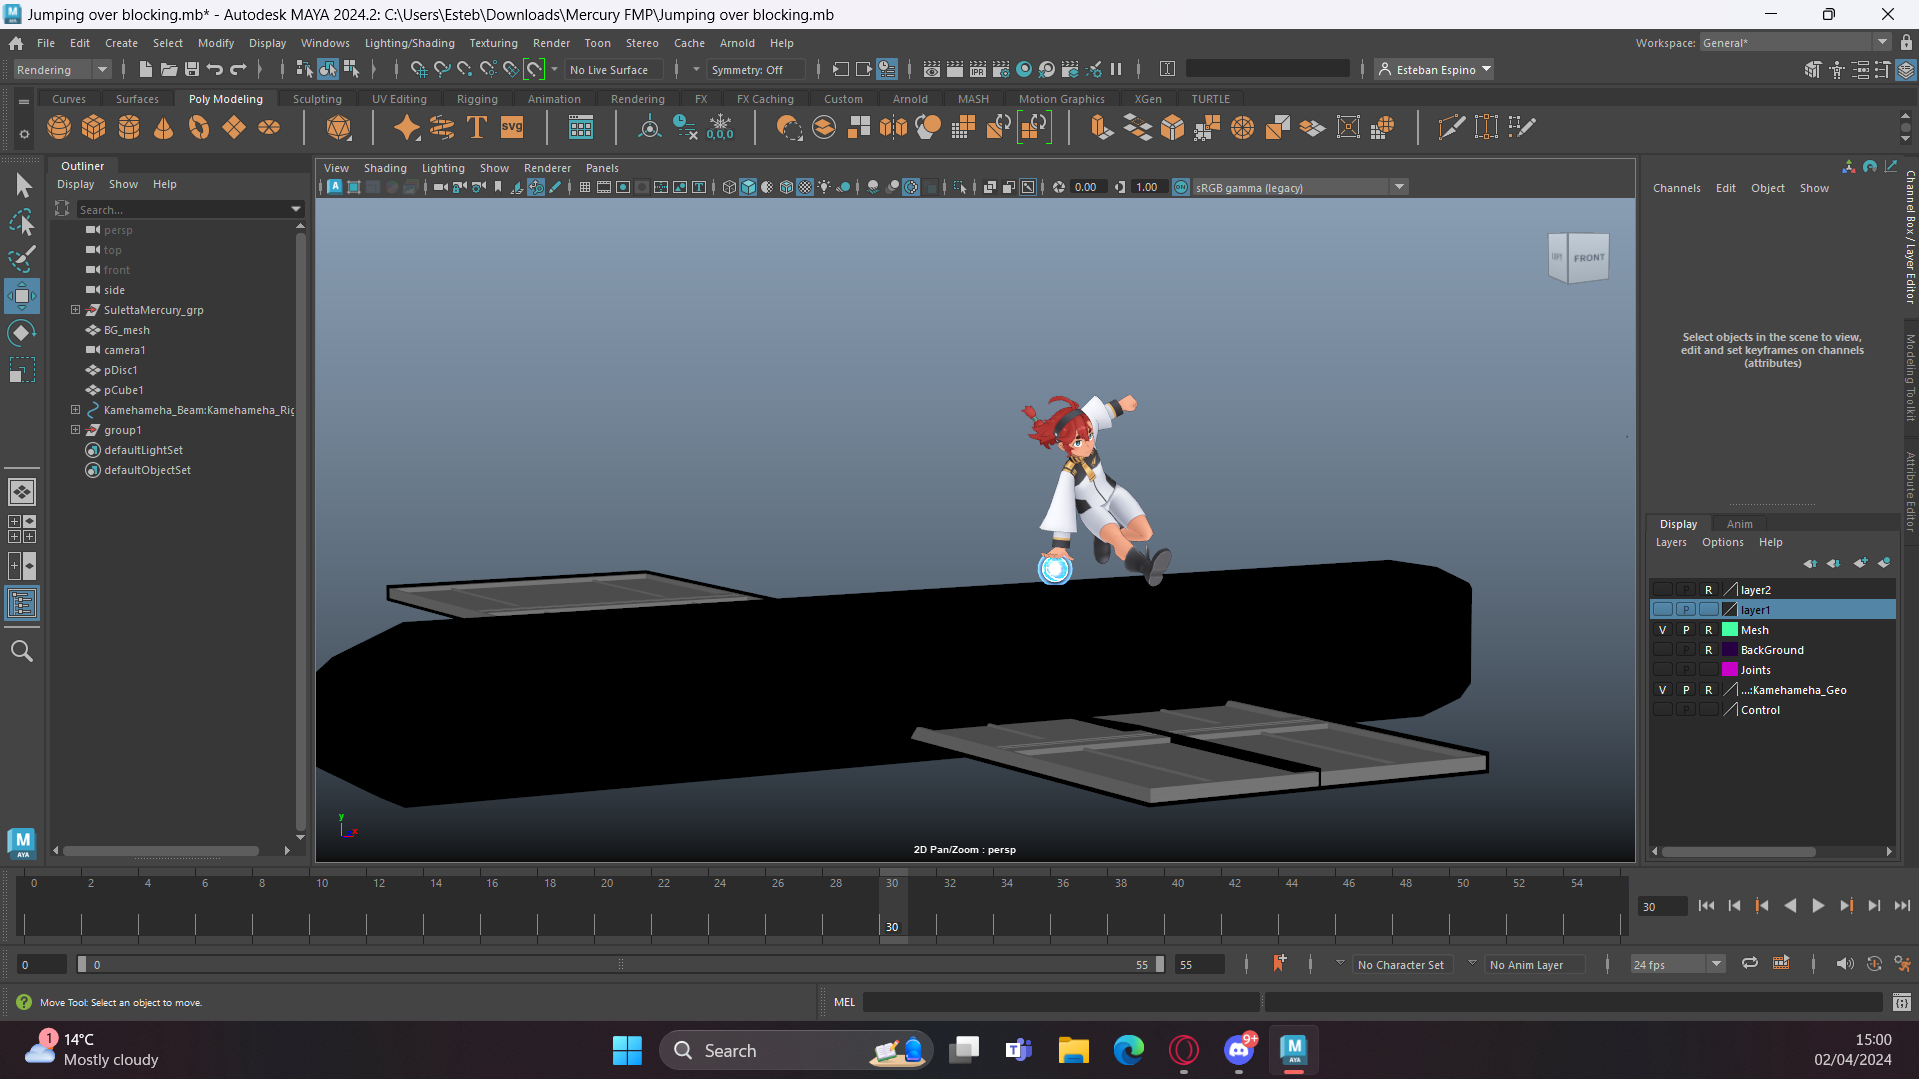Open the Multi-Cut tool on shelf
Screen dimensions: 1919x1079
1451,127
